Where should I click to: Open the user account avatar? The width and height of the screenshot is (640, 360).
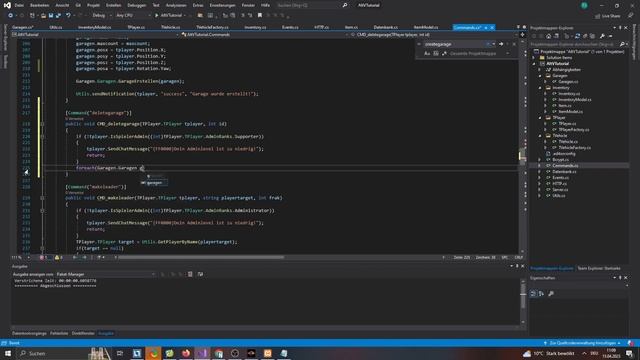pyautogui.click(x=584, y=5)
